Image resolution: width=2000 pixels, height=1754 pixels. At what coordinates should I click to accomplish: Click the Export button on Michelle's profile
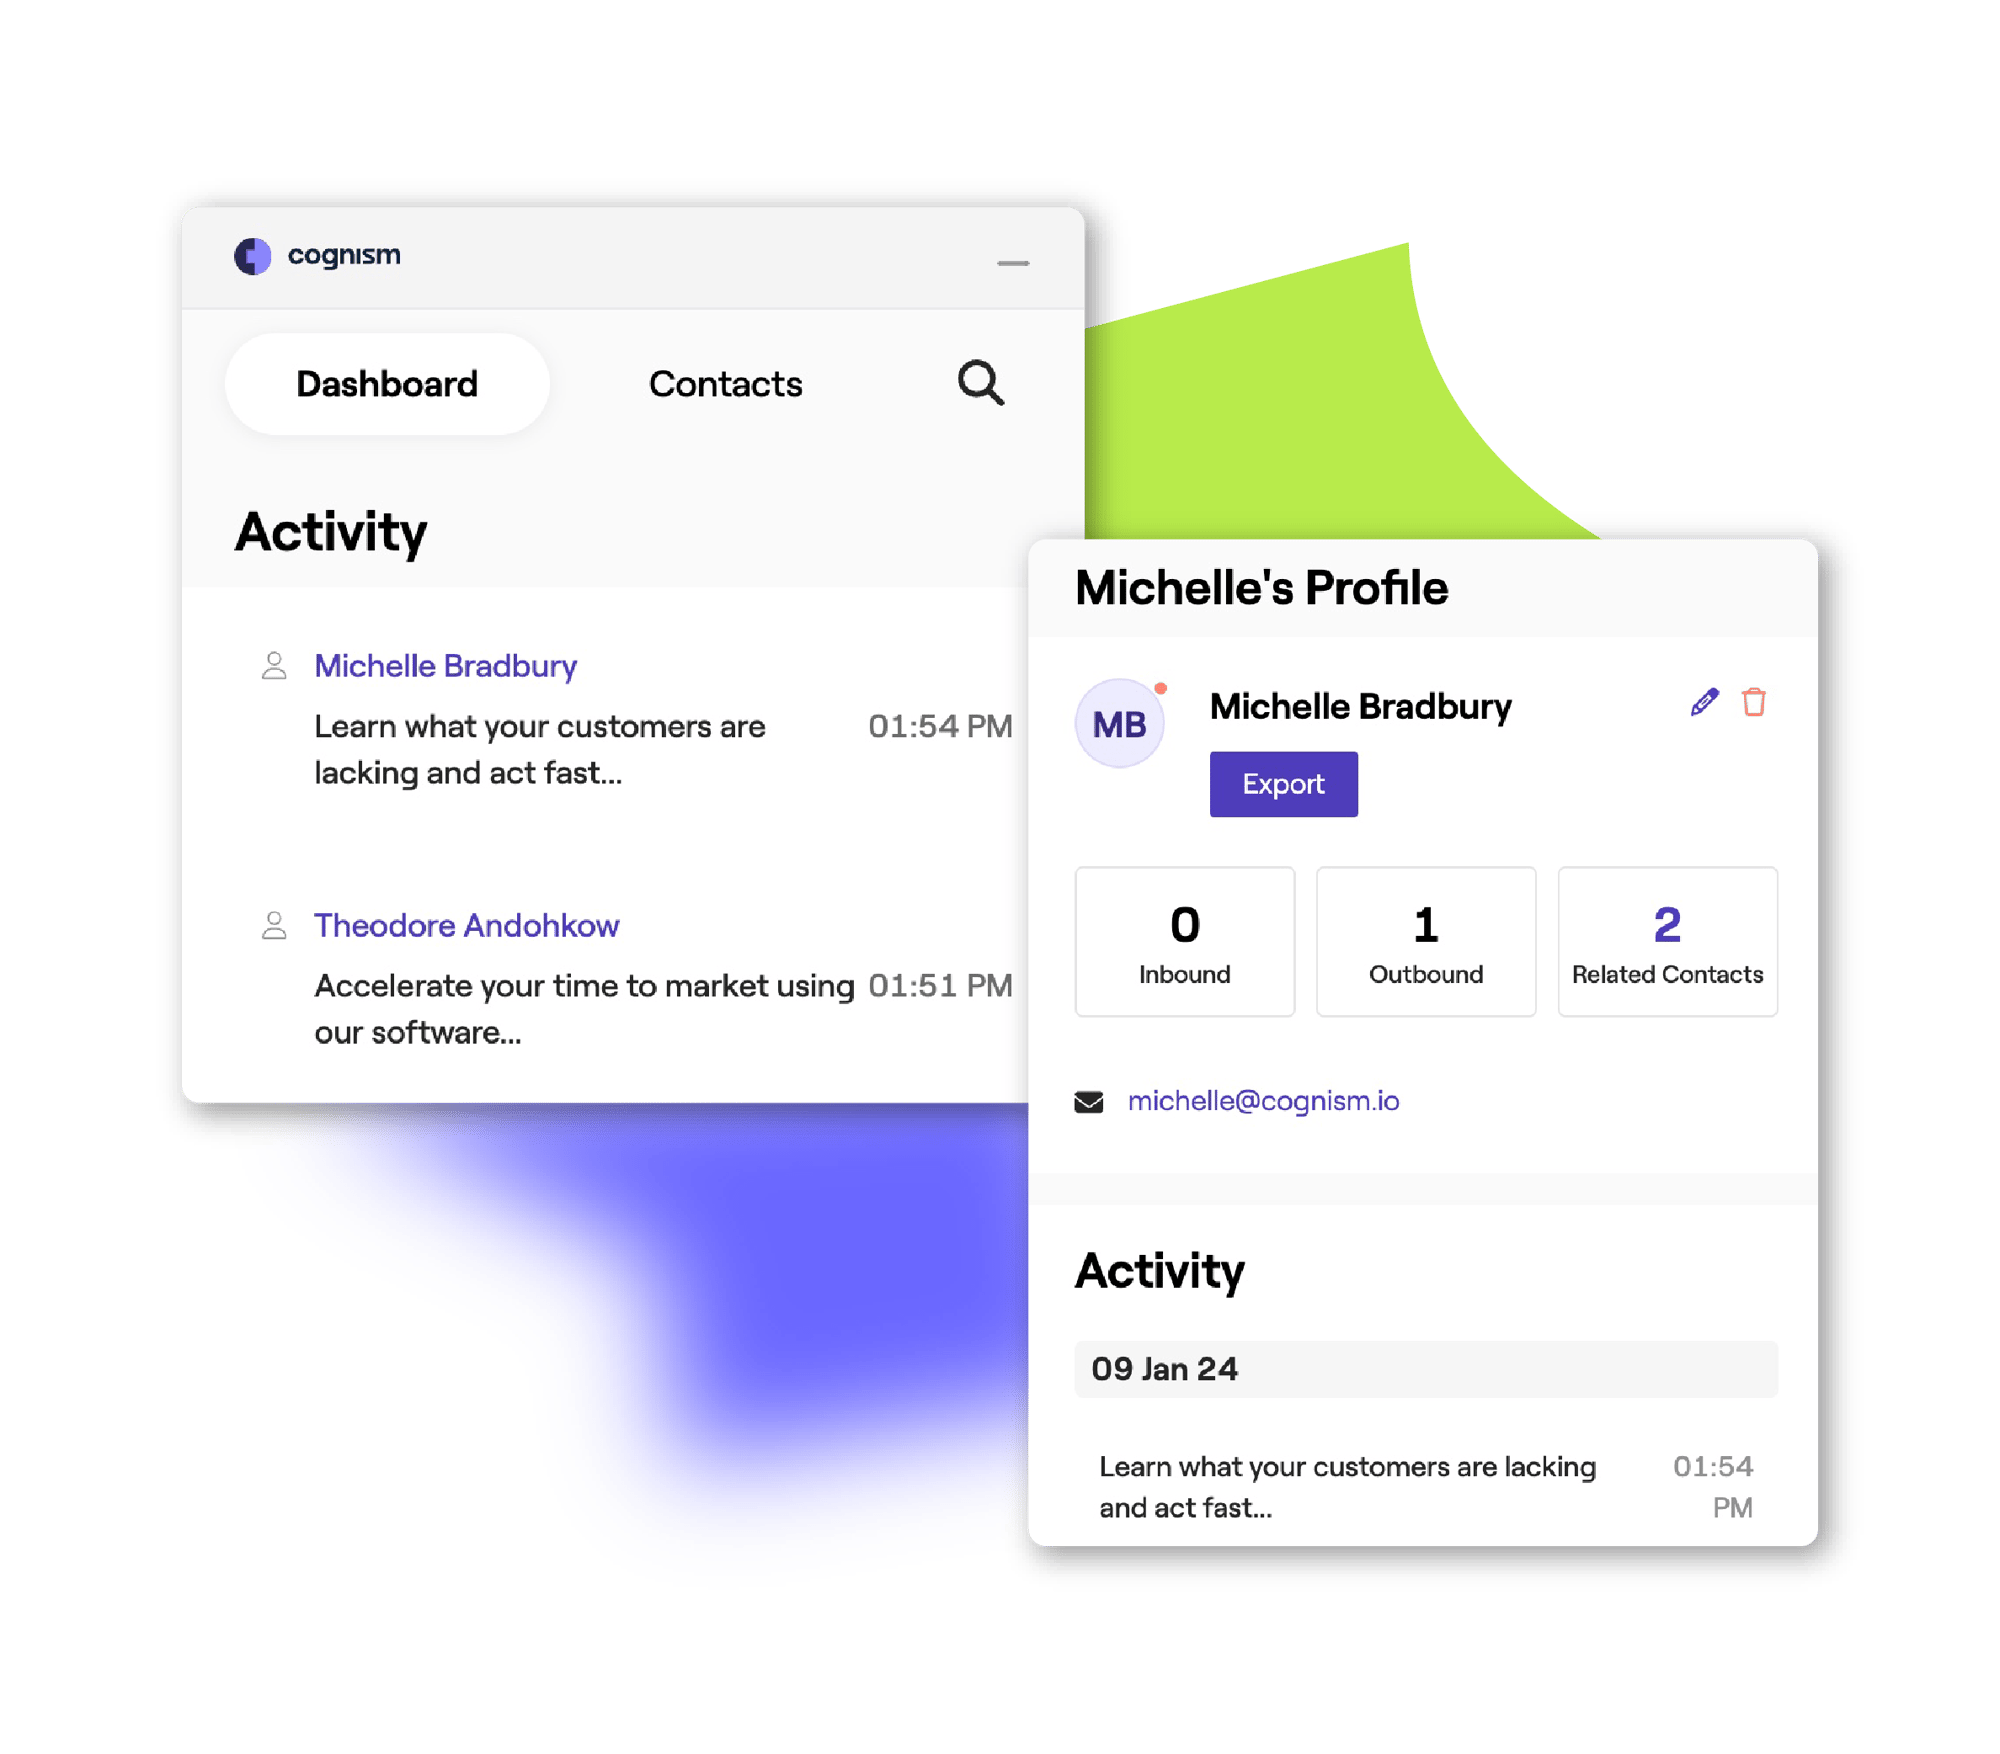click(1284, 781)
